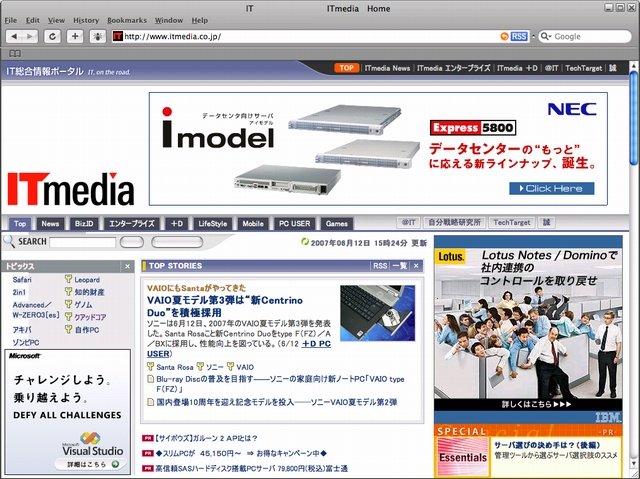Add bookmark with the plus button
Screen dimensions: 640x479
tap(75, 36)
